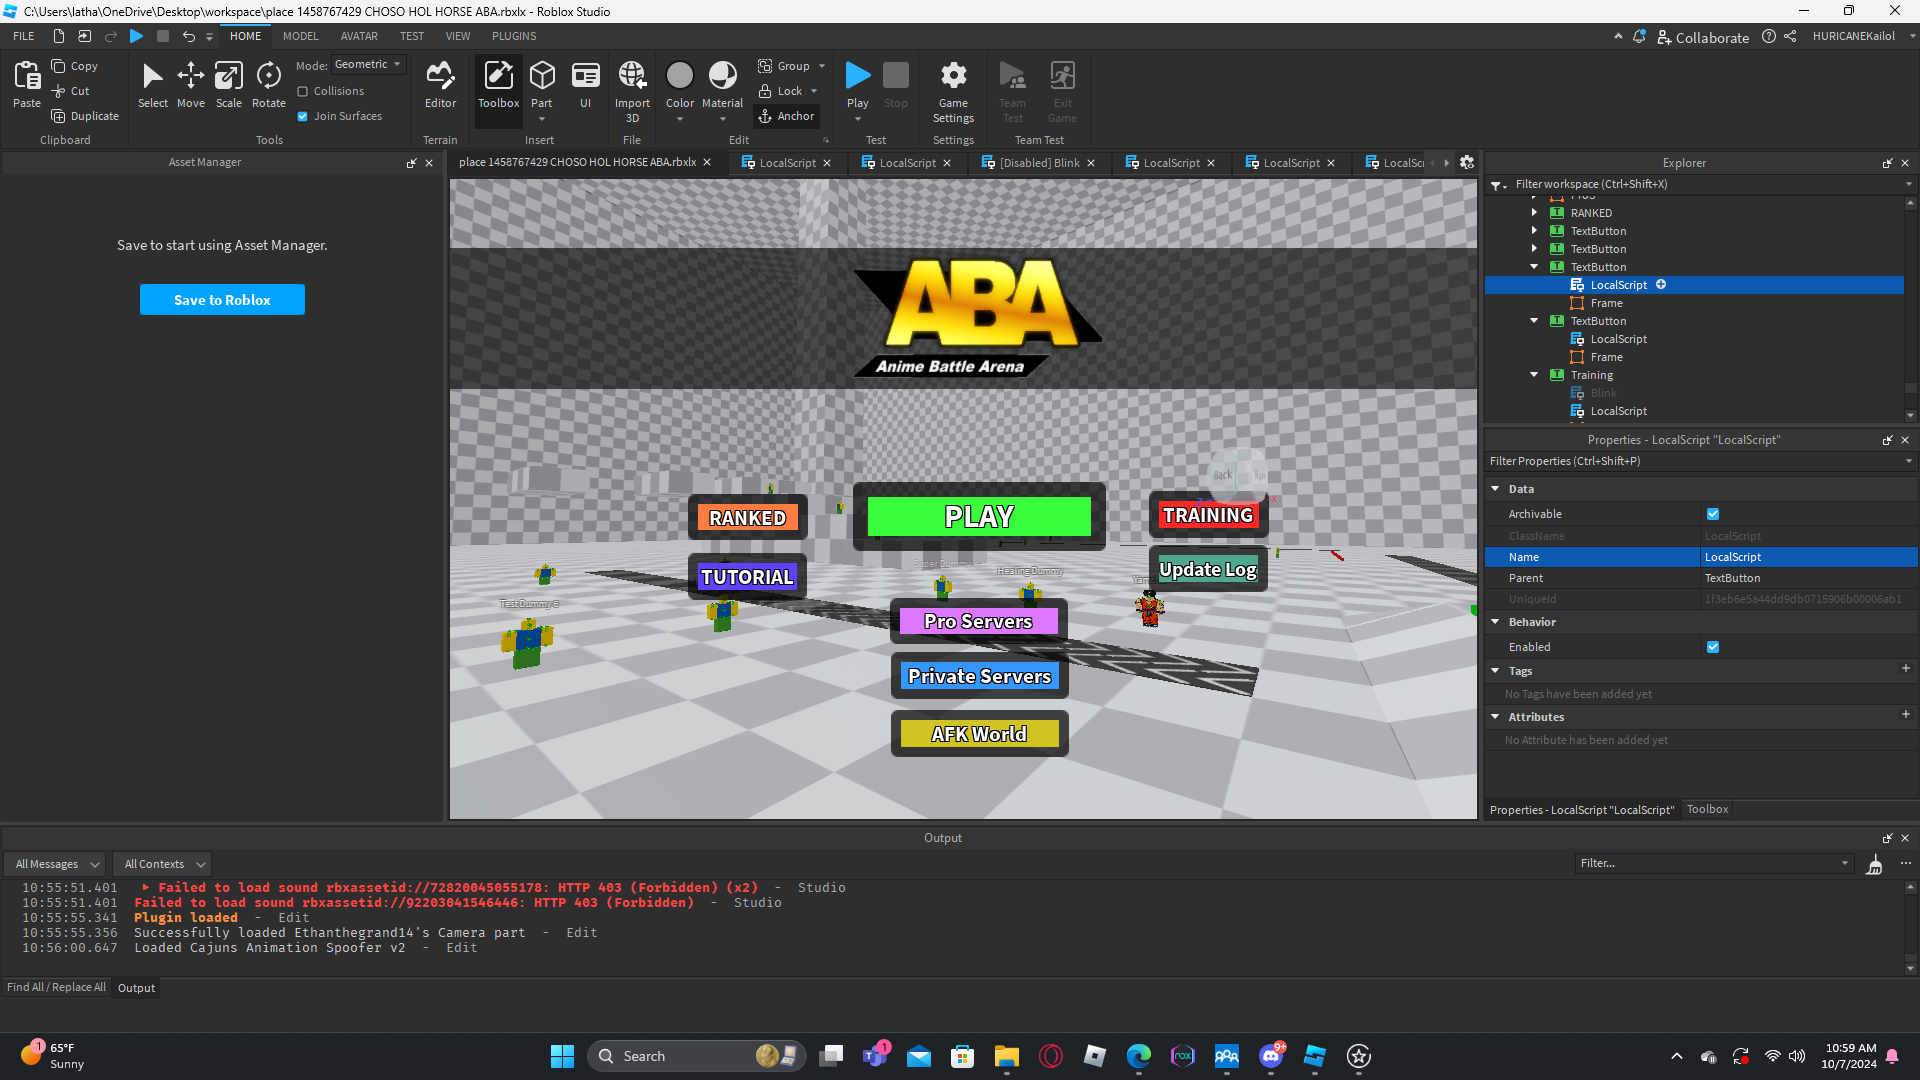This screenshot has width=1920, height=1080.
Task: Uncheck Join Surfaces option
Action: click(x=303, y=116)
